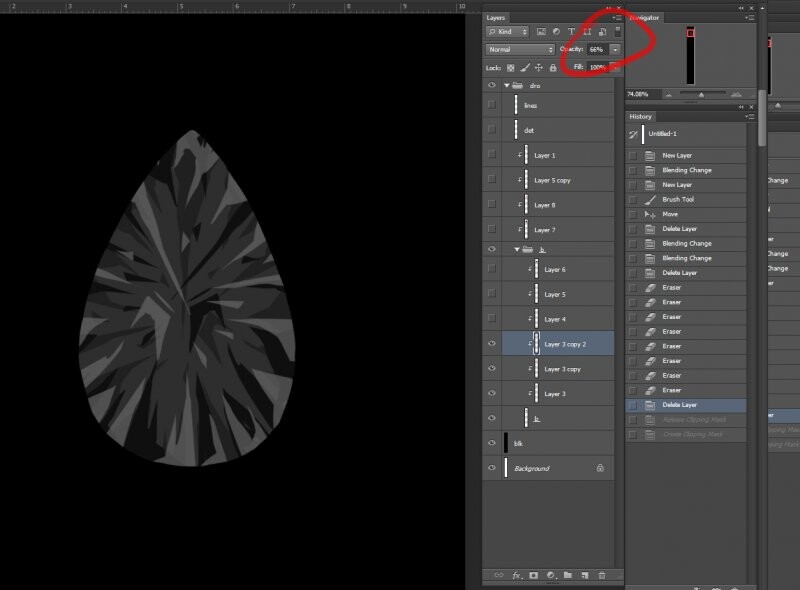Image resolution: width=800 pixels, height=590 pixels.
Task: Hide the blk layer
Action: click(x=491, y=443)
